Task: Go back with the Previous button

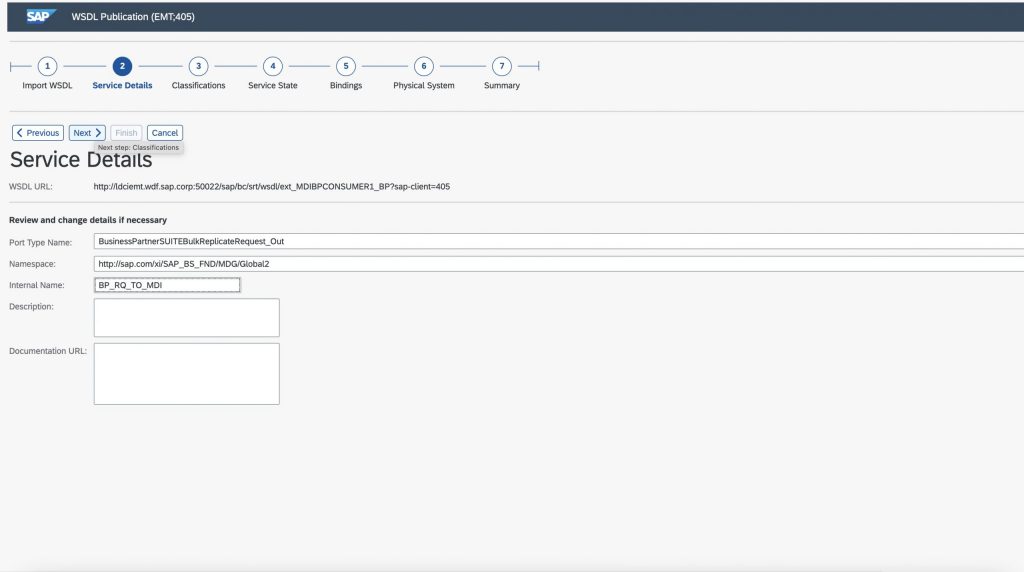Action: [x=38, y=133]
